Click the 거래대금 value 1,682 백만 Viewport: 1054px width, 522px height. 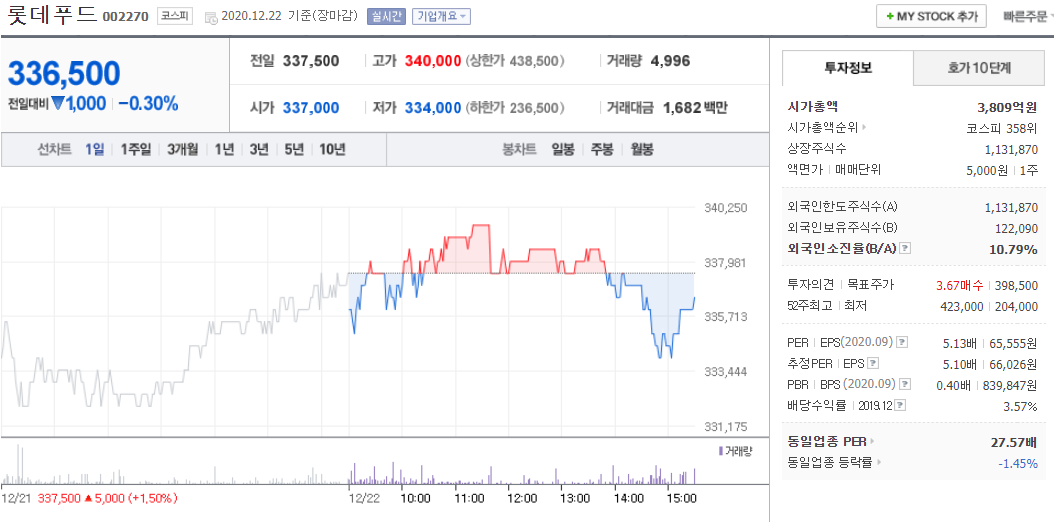pyautogui.click(x=695, y=107)
